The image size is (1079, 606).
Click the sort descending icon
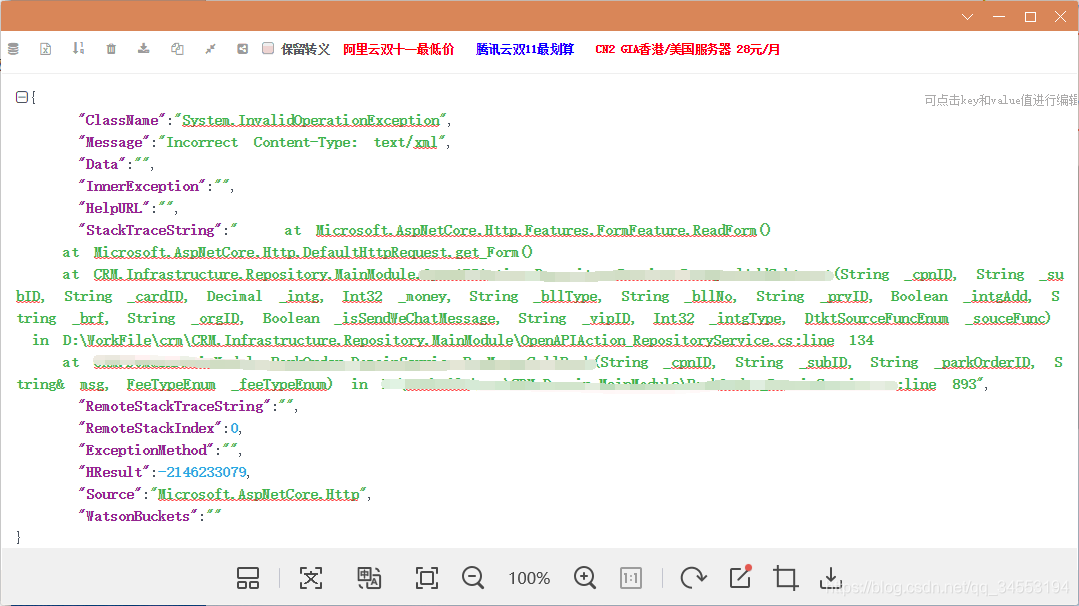click(78, 49)
